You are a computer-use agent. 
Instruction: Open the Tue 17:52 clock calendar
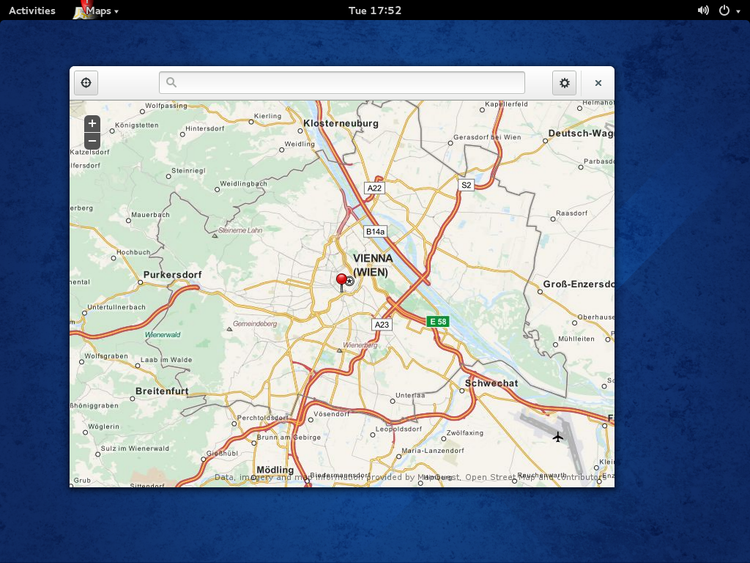(375, 10)
